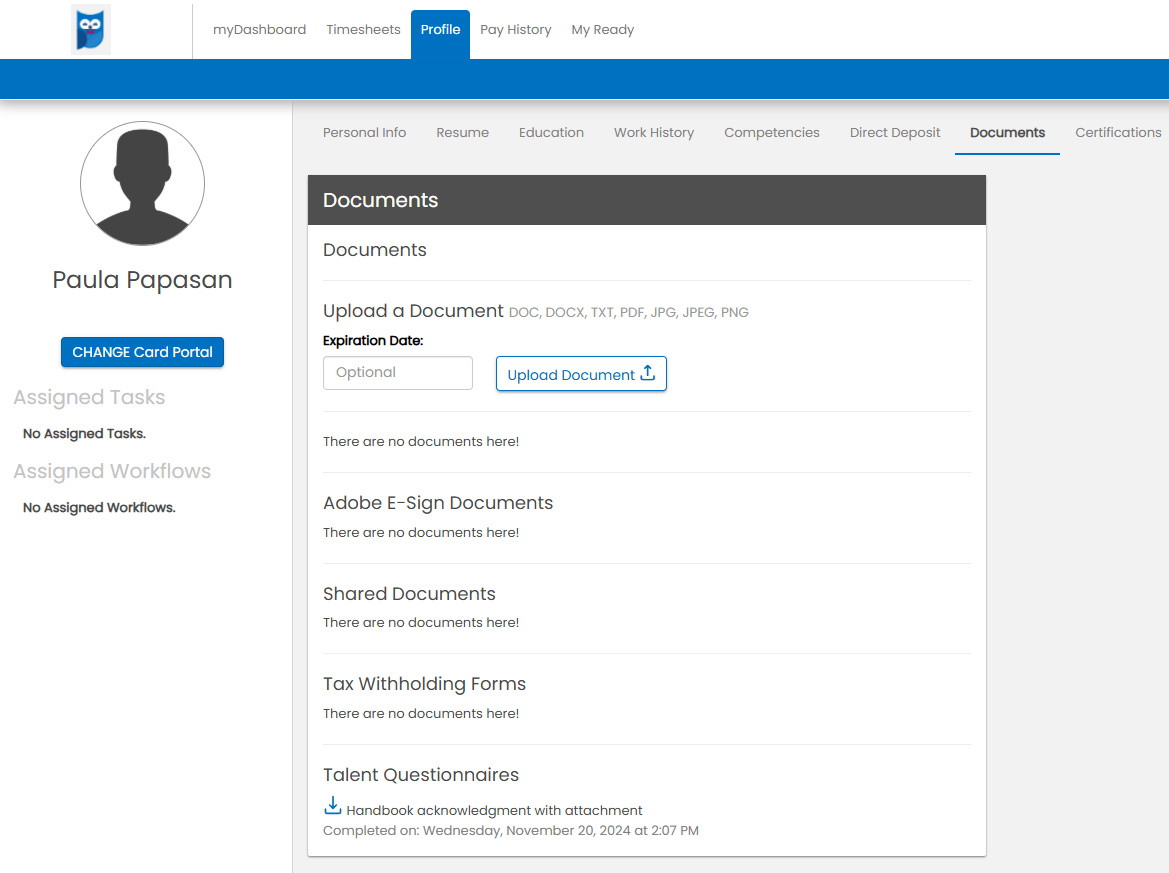
Task: Click the profile avatar silhouette
Action: point(142,183)
